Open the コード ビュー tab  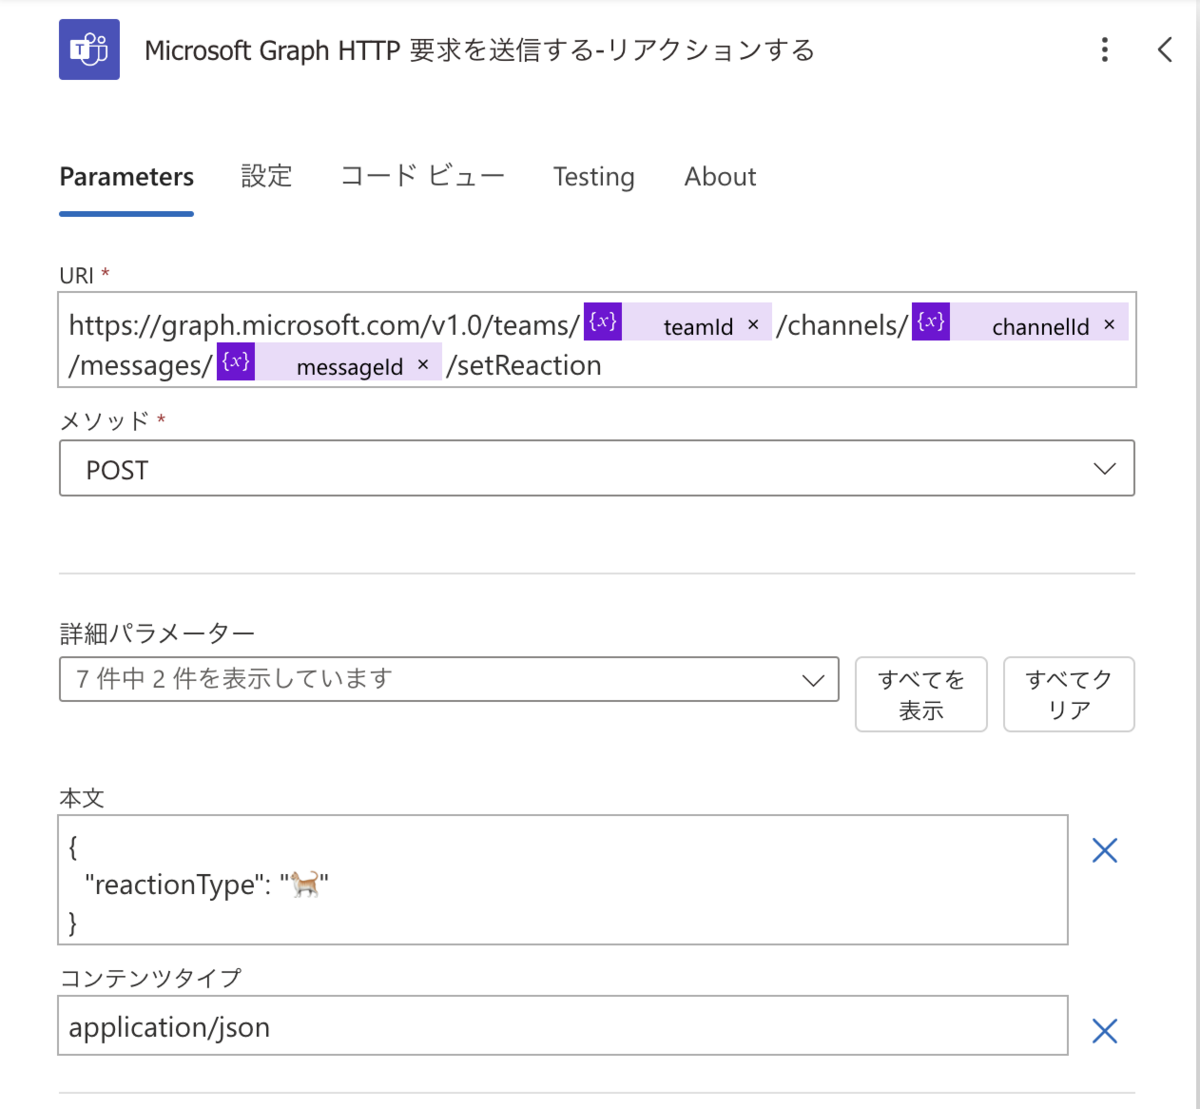click(423, 177)
